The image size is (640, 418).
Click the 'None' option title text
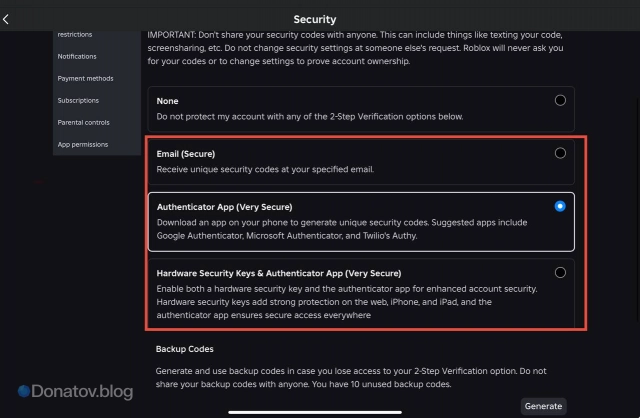point(167,102)
